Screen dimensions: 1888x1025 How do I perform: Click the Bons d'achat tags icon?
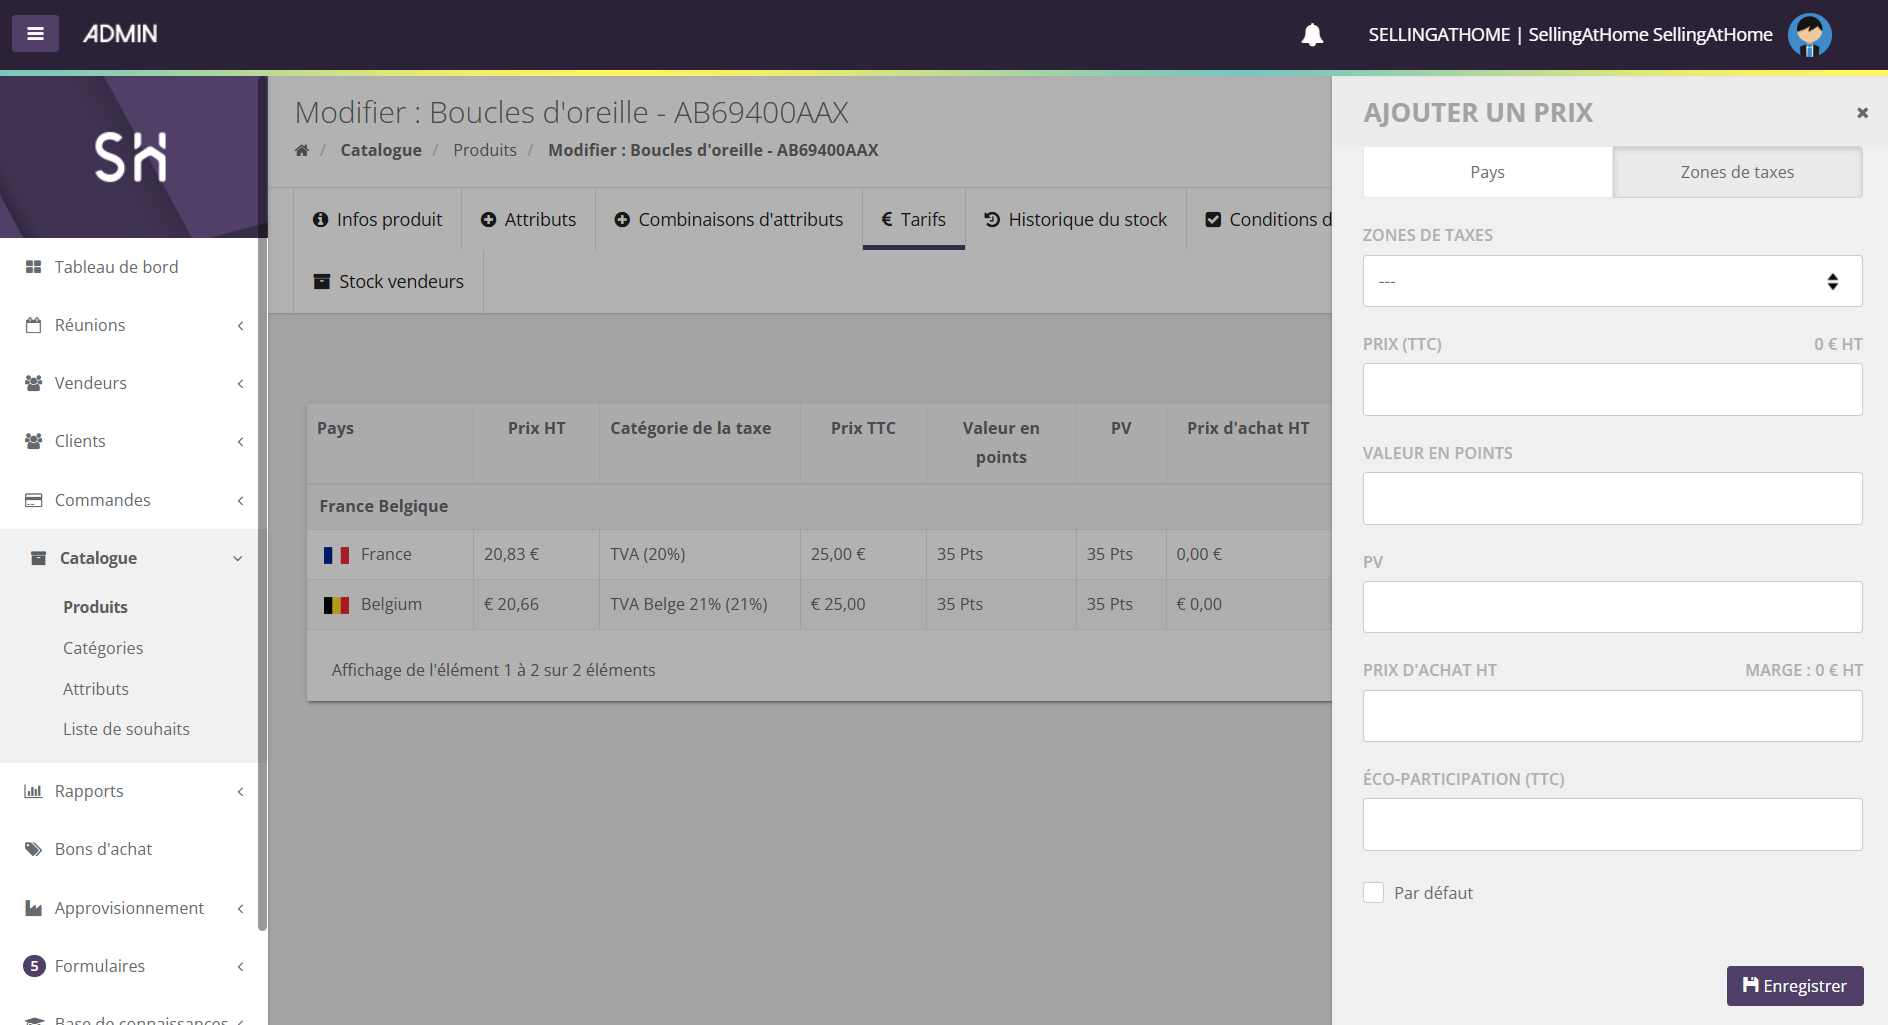pos(33,849)
